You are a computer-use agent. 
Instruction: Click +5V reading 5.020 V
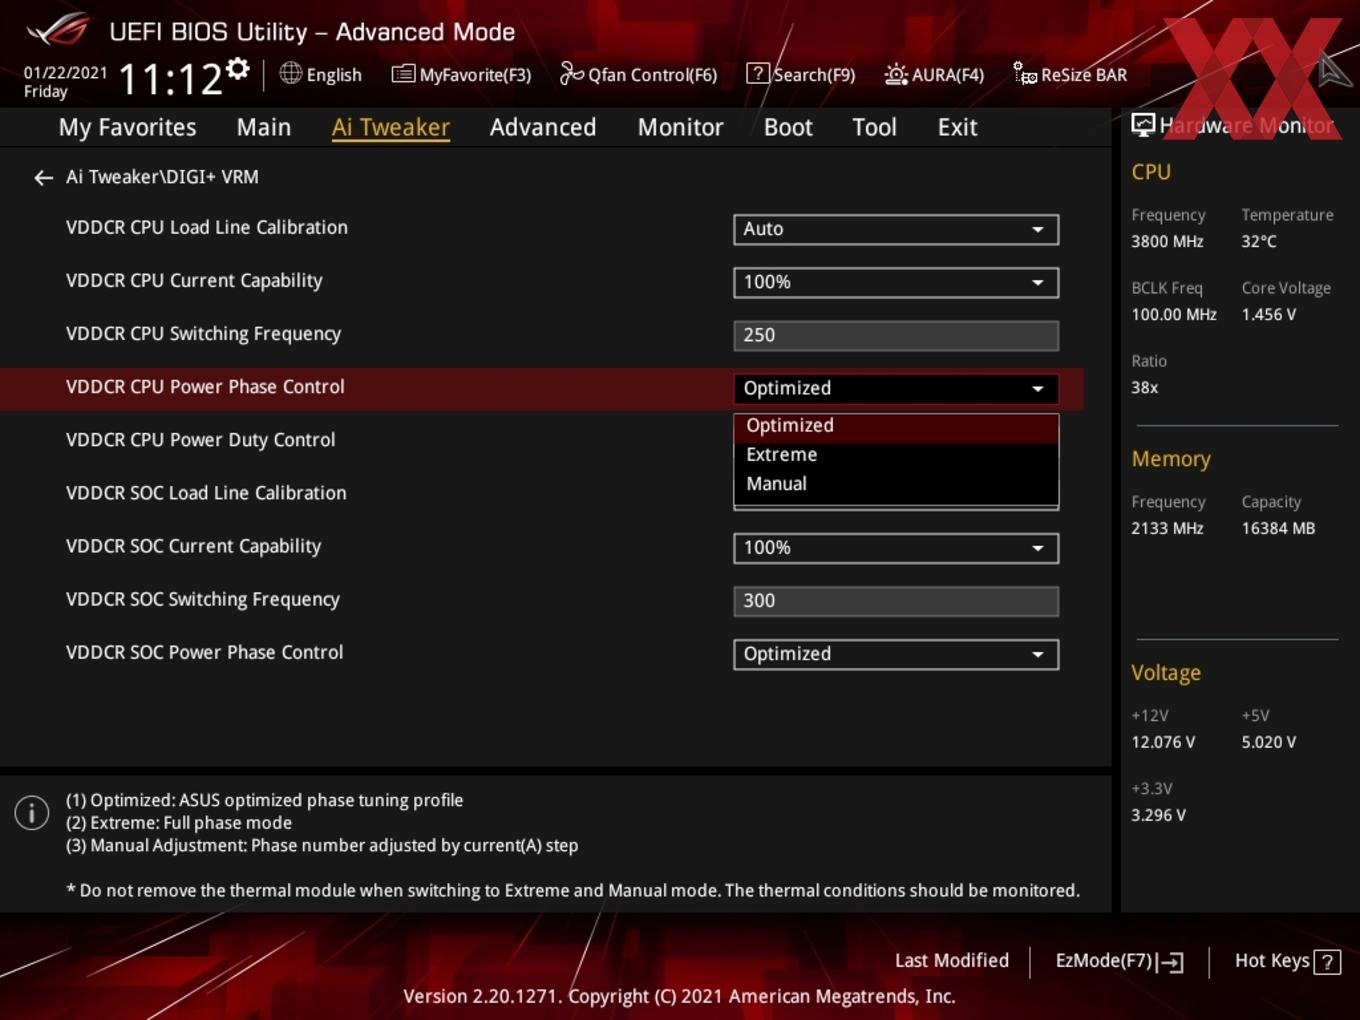[x=1268, y=742]
